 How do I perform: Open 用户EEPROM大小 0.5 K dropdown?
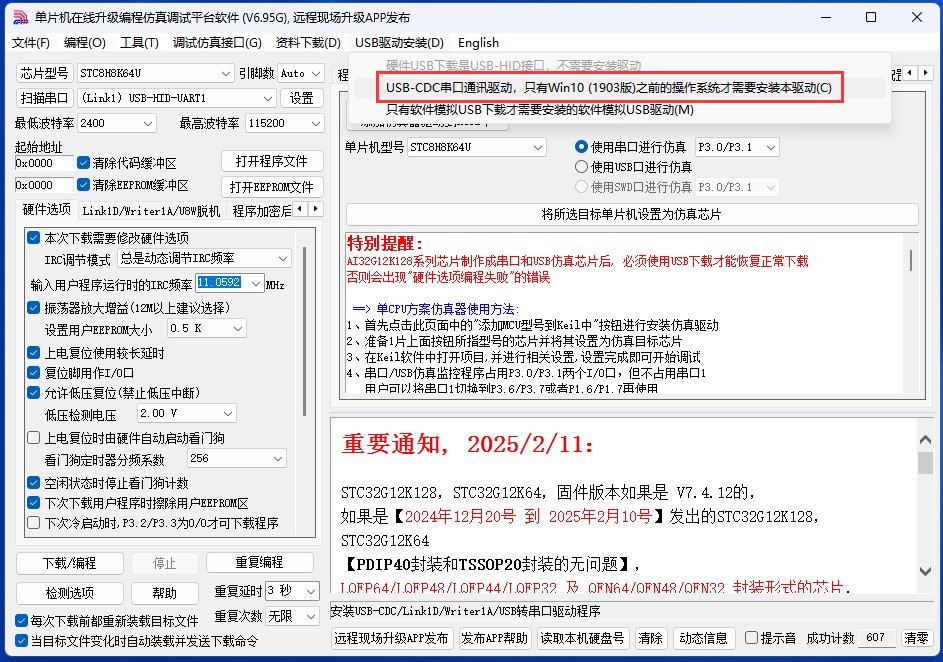[x=206, y=328]
